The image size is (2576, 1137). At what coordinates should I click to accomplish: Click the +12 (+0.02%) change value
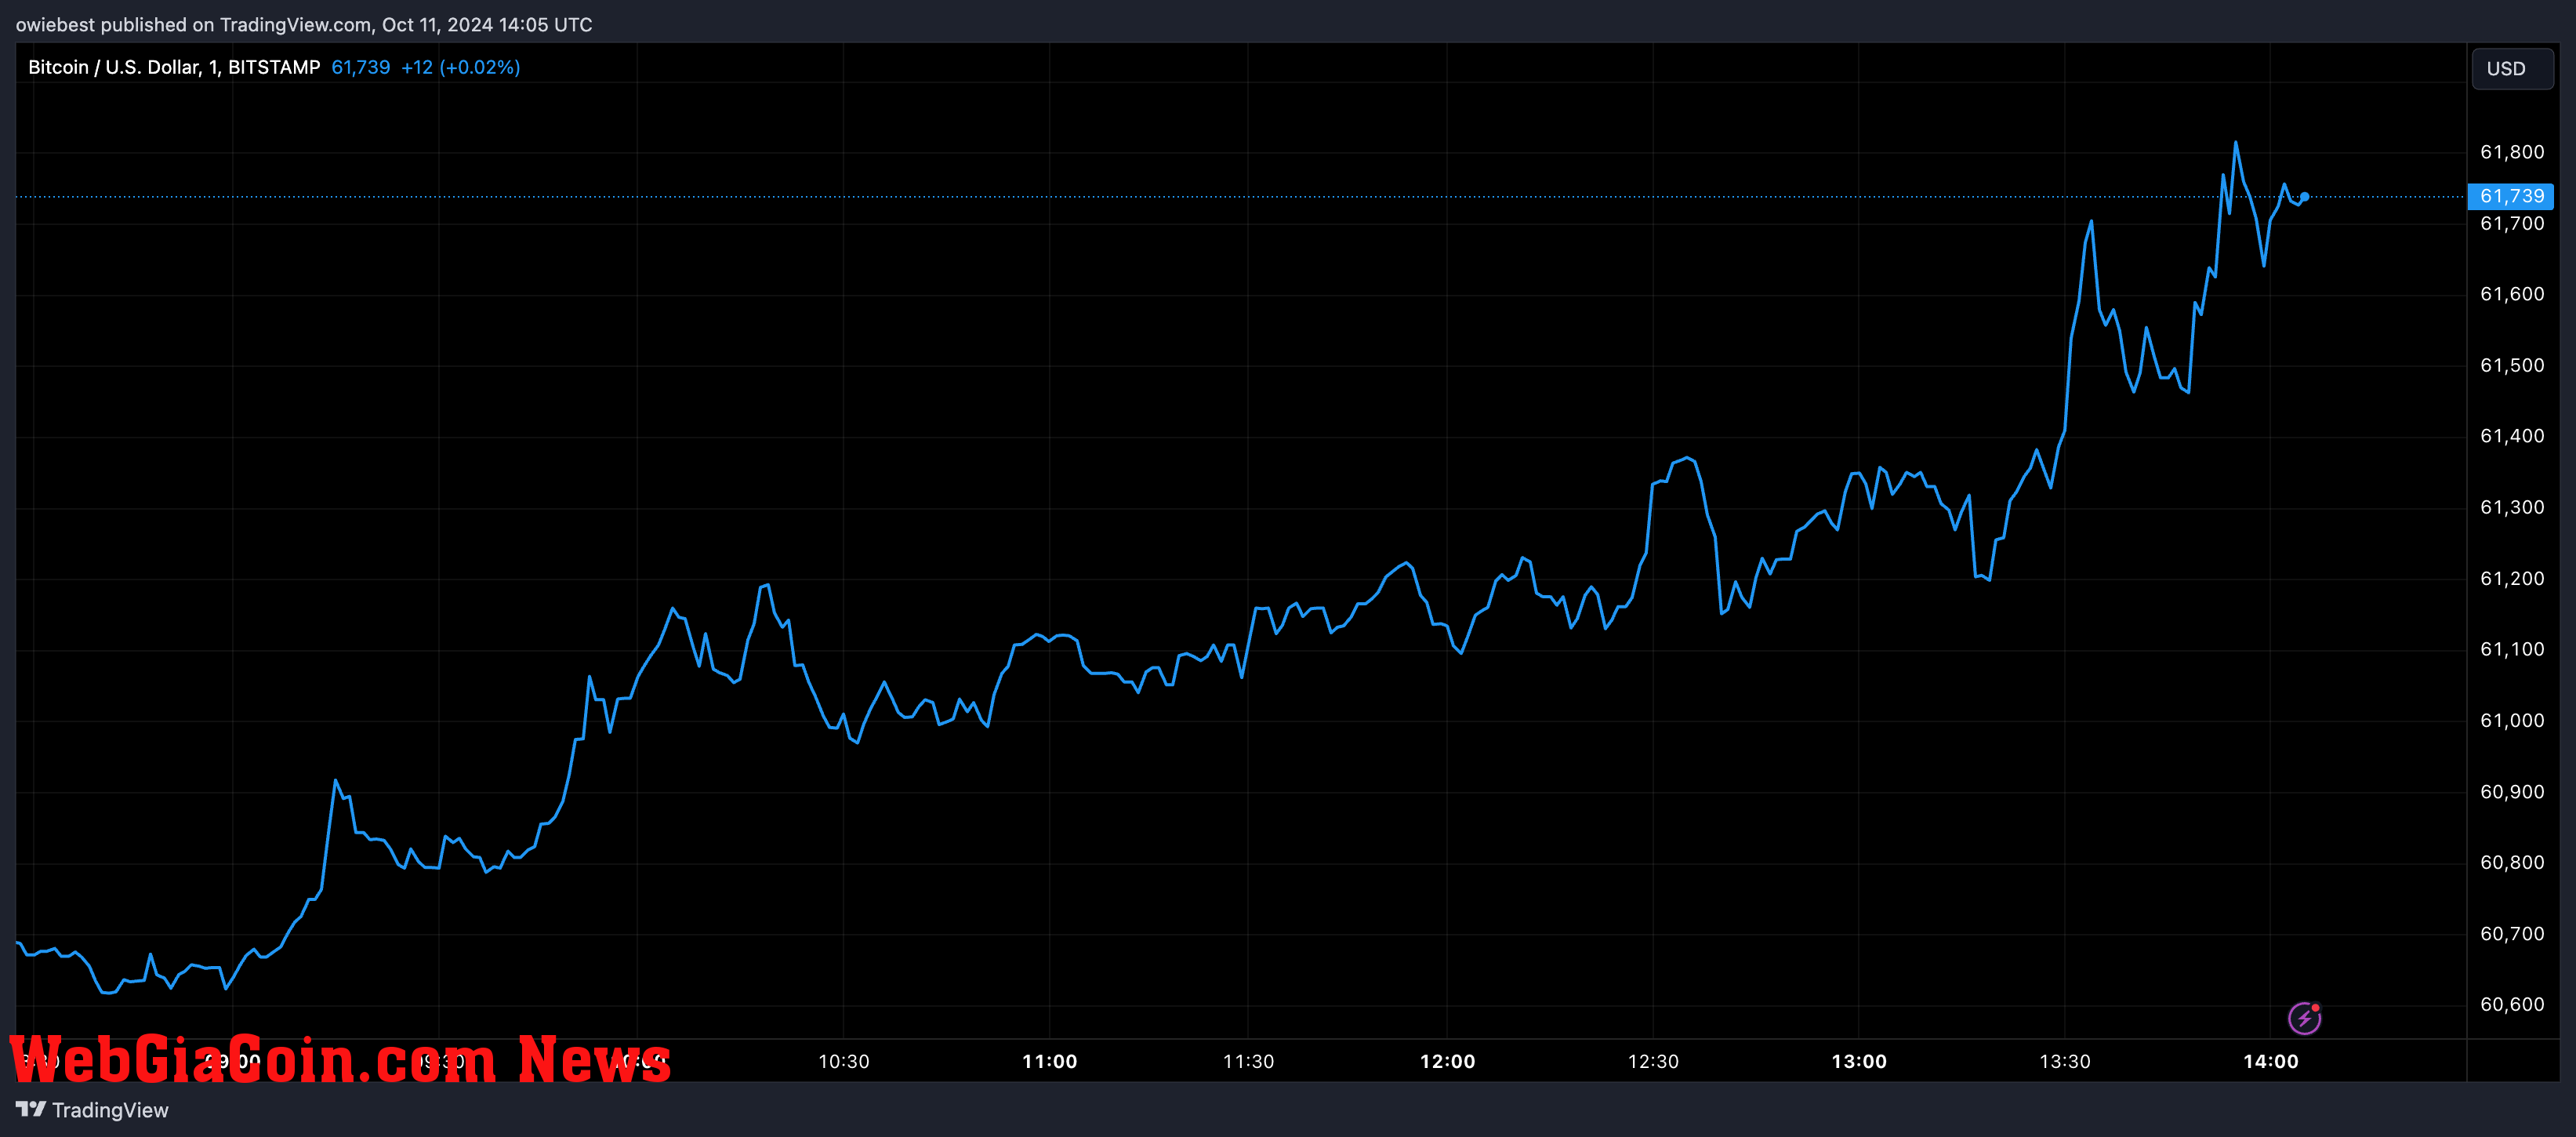[460, 67]
